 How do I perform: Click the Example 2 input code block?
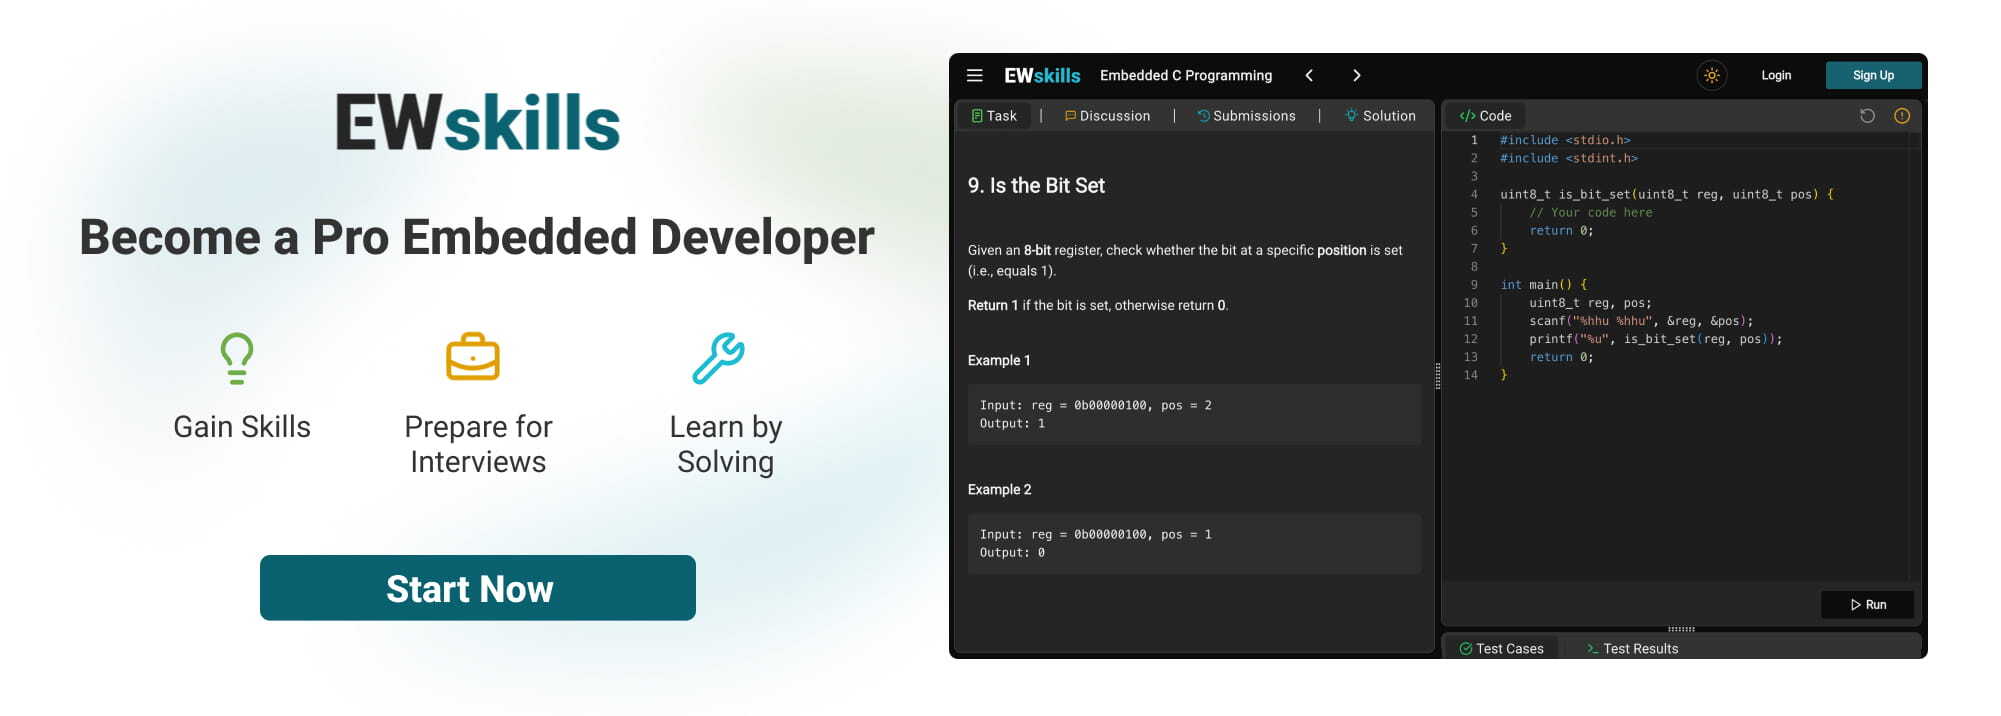[1194, 543]
